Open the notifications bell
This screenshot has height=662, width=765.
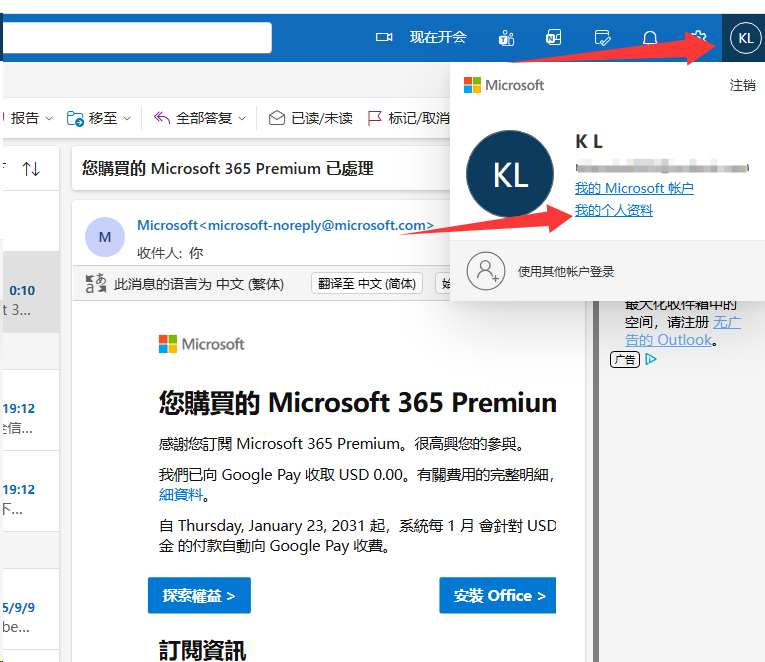(650, 38)
